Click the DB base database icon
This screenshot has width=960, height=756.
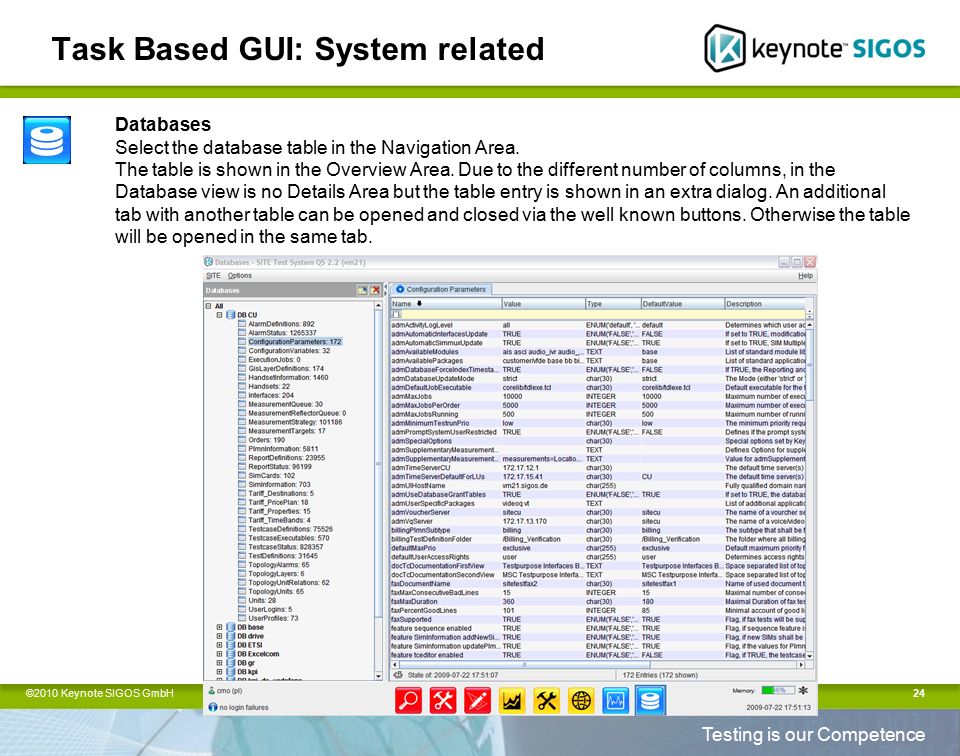231,627
